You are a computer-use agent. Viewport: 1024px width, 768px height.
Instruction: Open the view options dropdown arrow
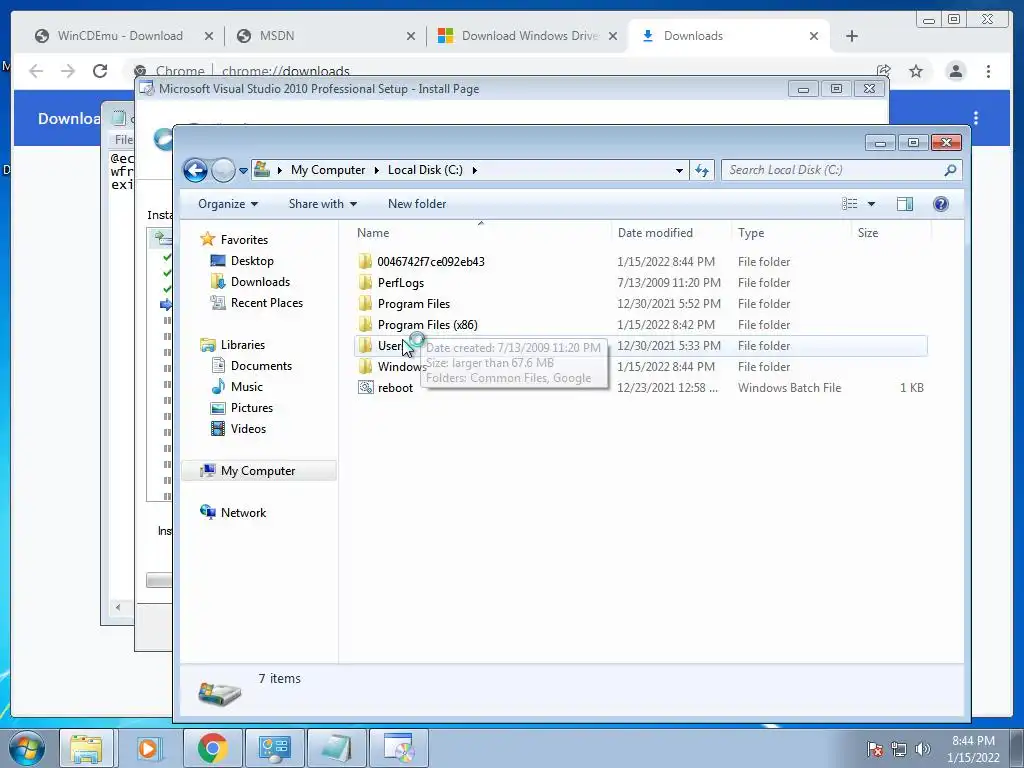pos(871,204)
